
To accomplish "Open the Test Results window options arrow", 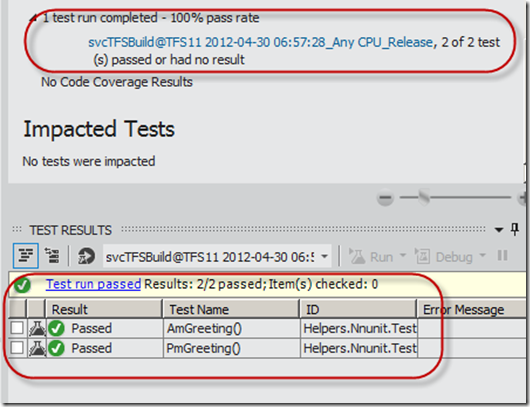I will coord(499,230).
